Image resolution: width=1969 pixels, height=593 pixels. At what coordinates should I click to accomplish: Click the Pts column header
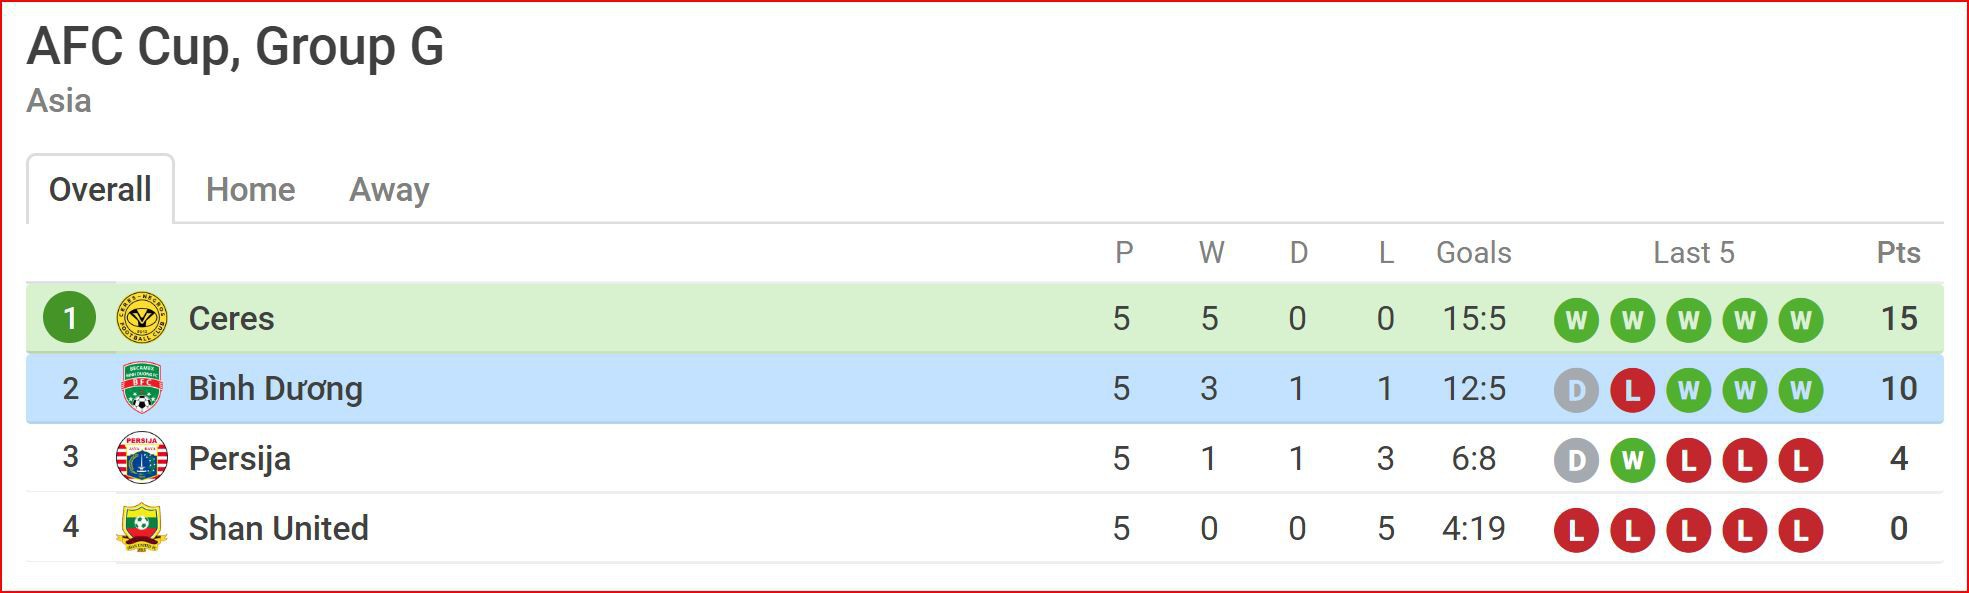click(1898, 252)
